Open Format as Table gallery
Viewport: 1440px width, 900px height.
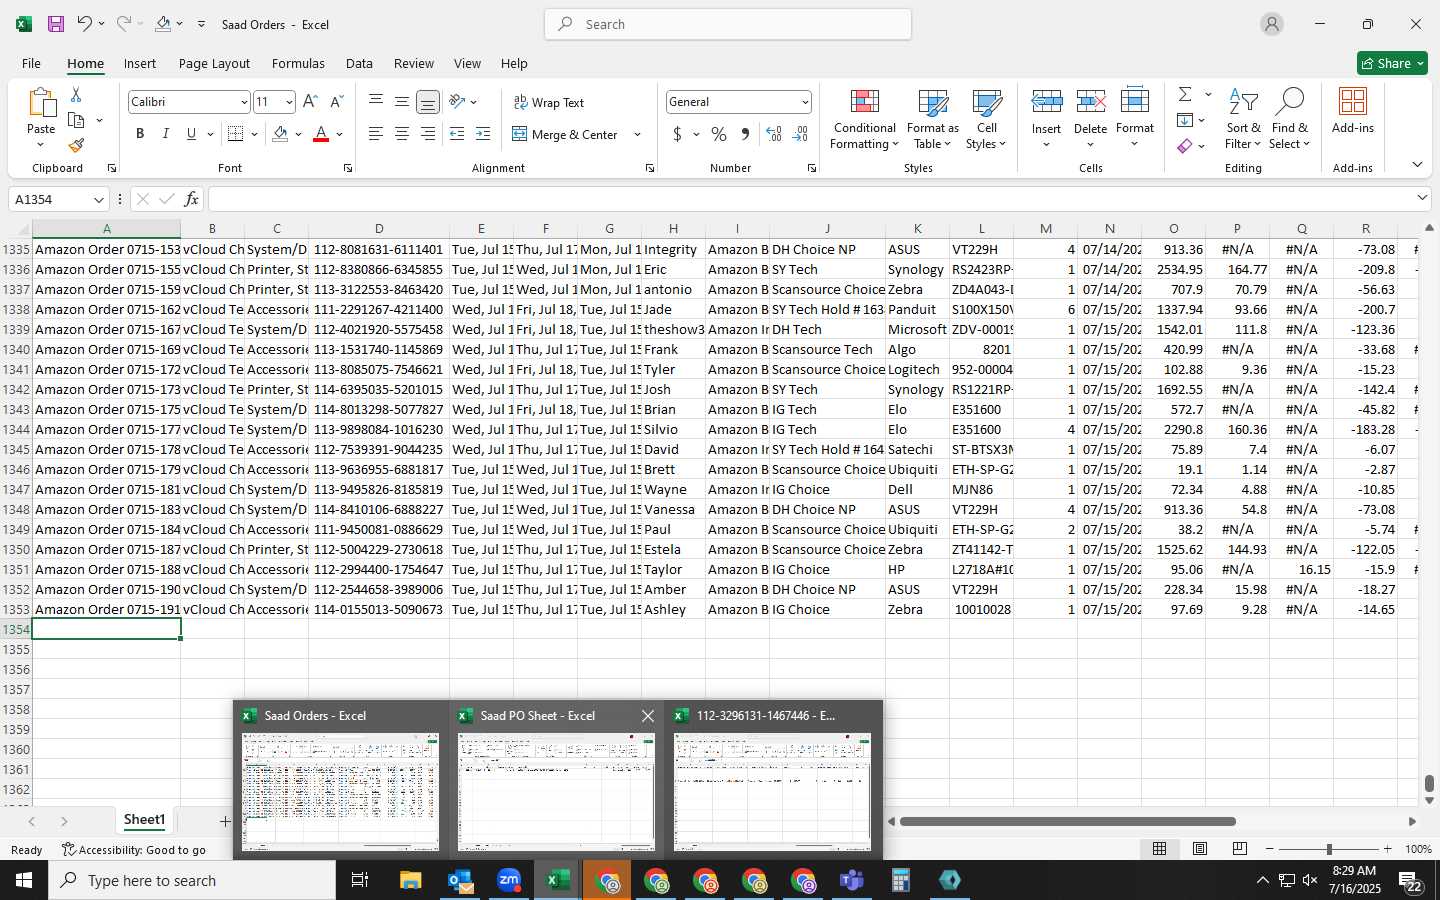click(932, 120)
